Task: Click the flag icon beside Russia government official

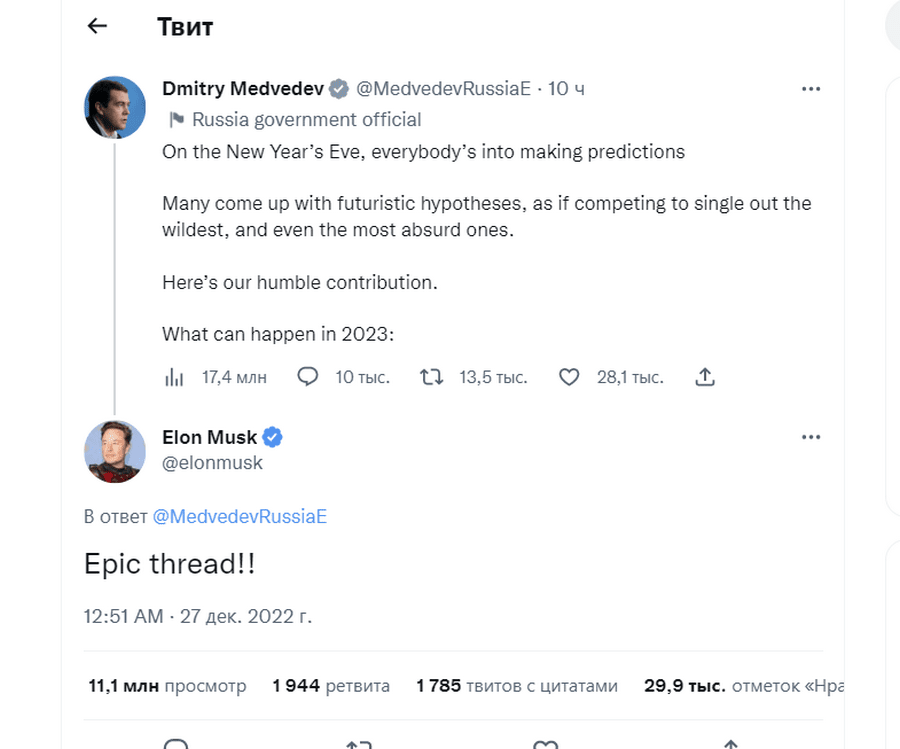Action: click(x=176, y=120)
